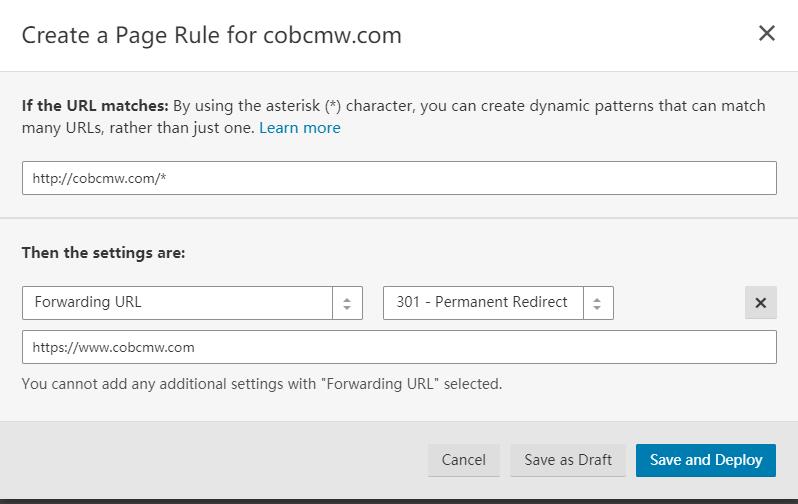Click the URL match pattern input field
Viewport: 798px width, 504px height.
pos(399,178)
